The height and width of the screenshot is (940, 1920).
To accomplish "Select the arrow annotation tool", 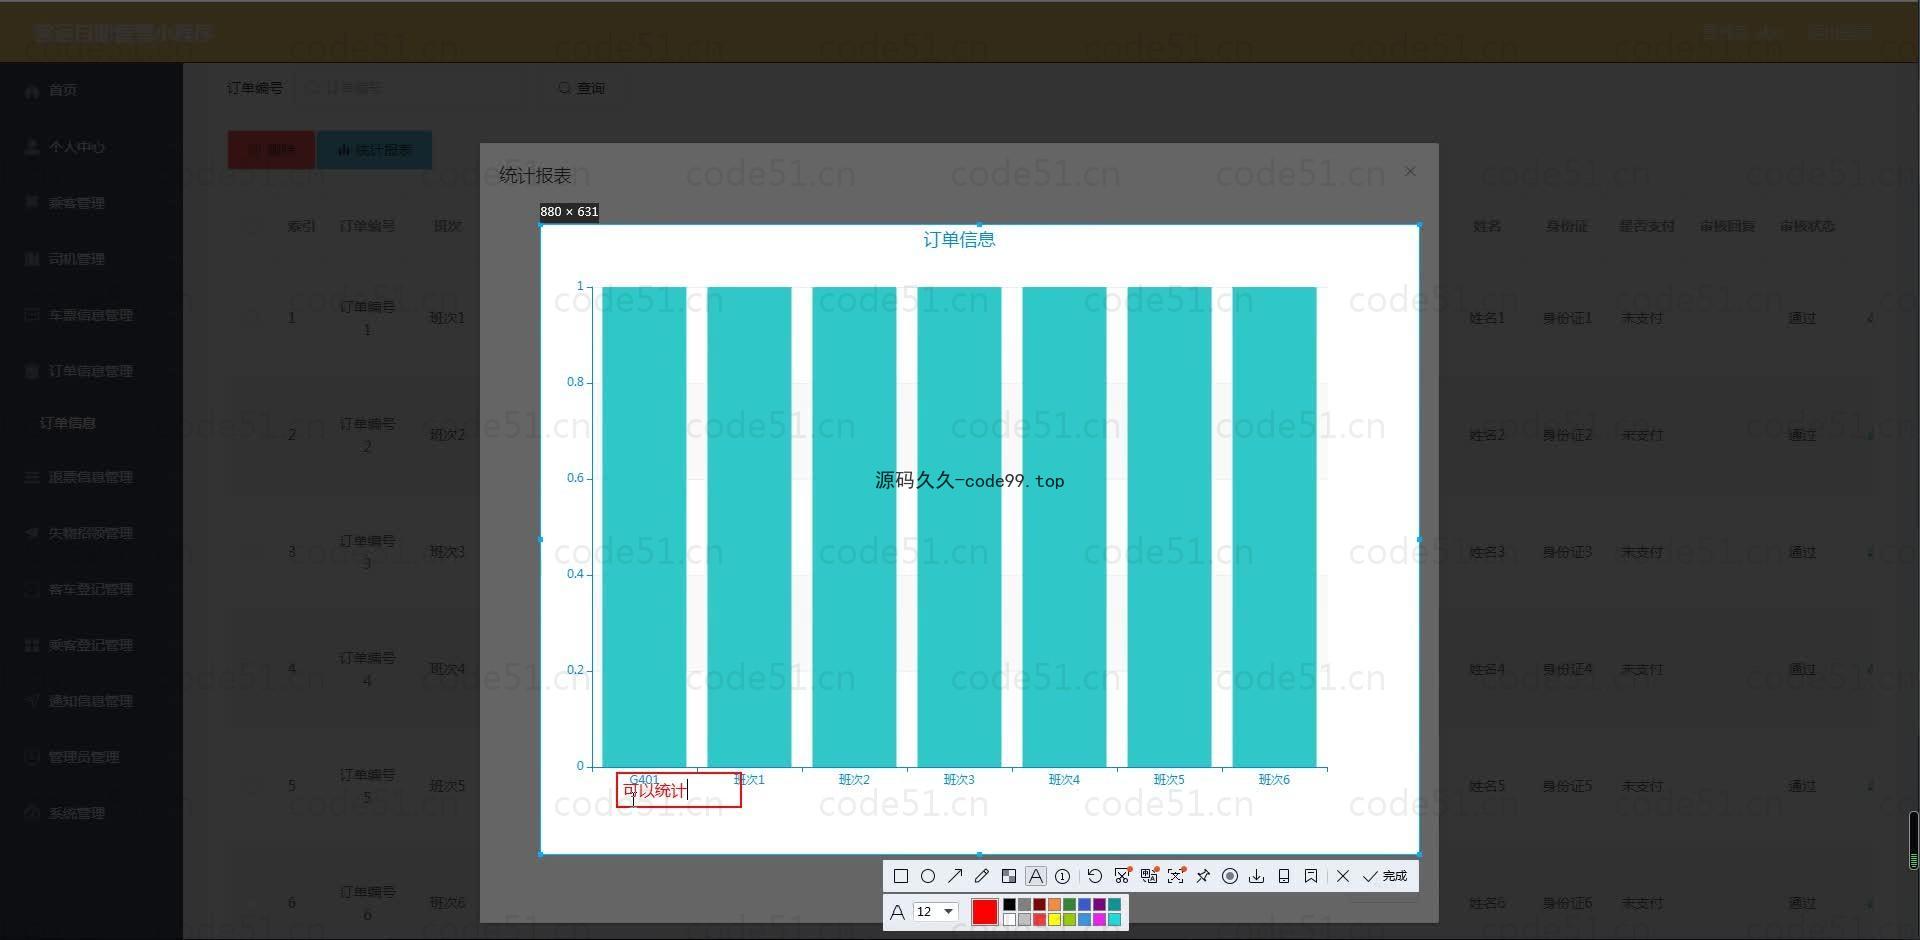I will (x=955, y=876).
